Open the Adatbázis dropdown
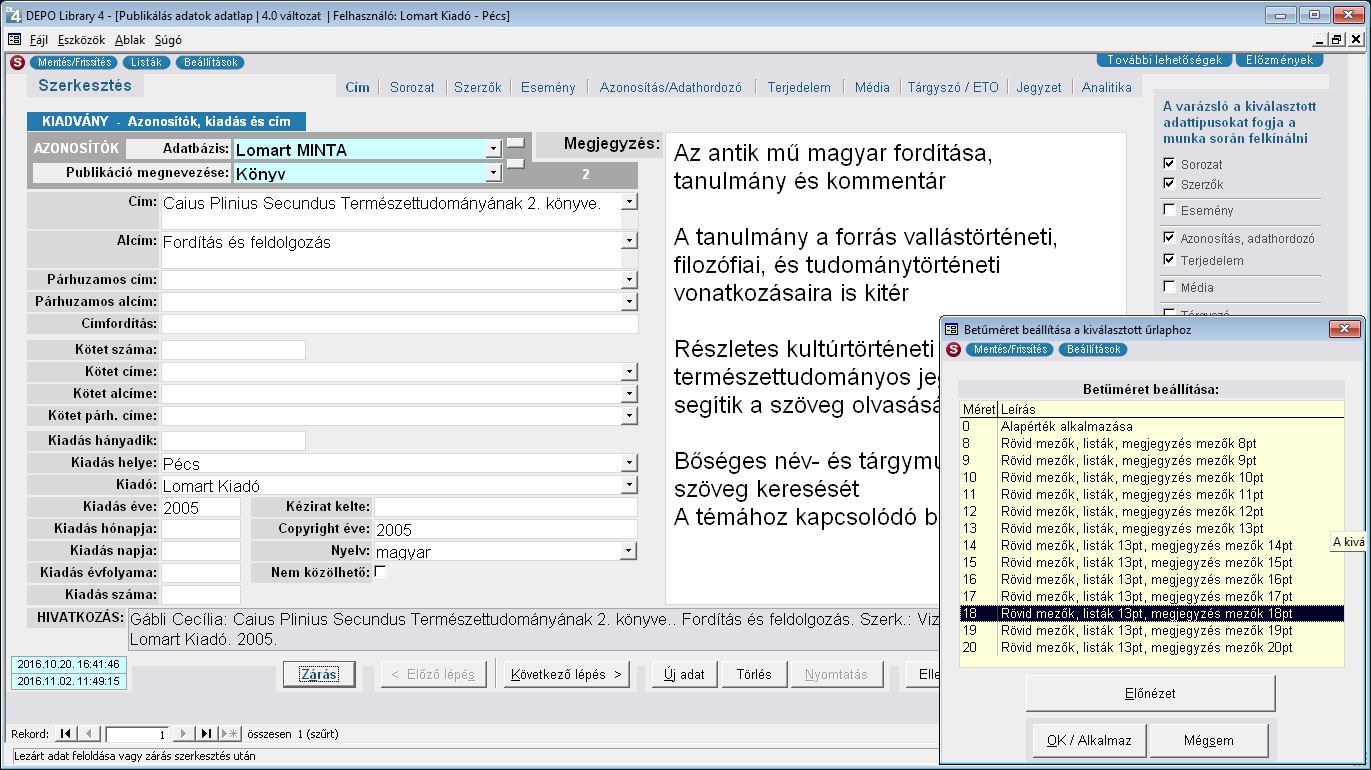 point(493,150)
